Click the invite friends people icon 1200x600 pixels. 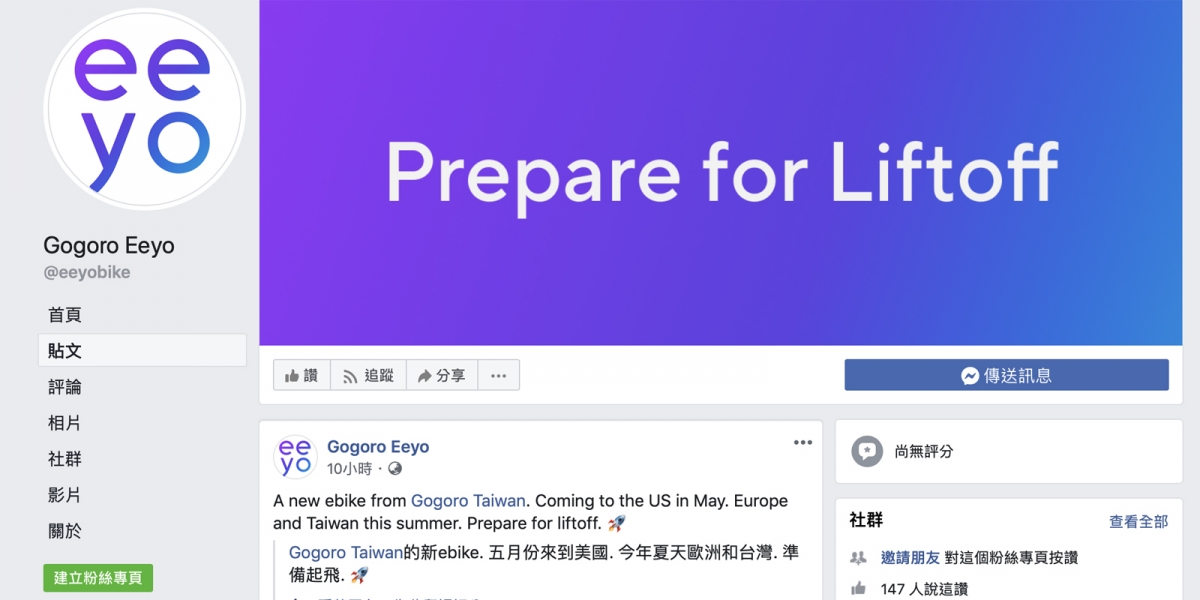coord(858,557)
